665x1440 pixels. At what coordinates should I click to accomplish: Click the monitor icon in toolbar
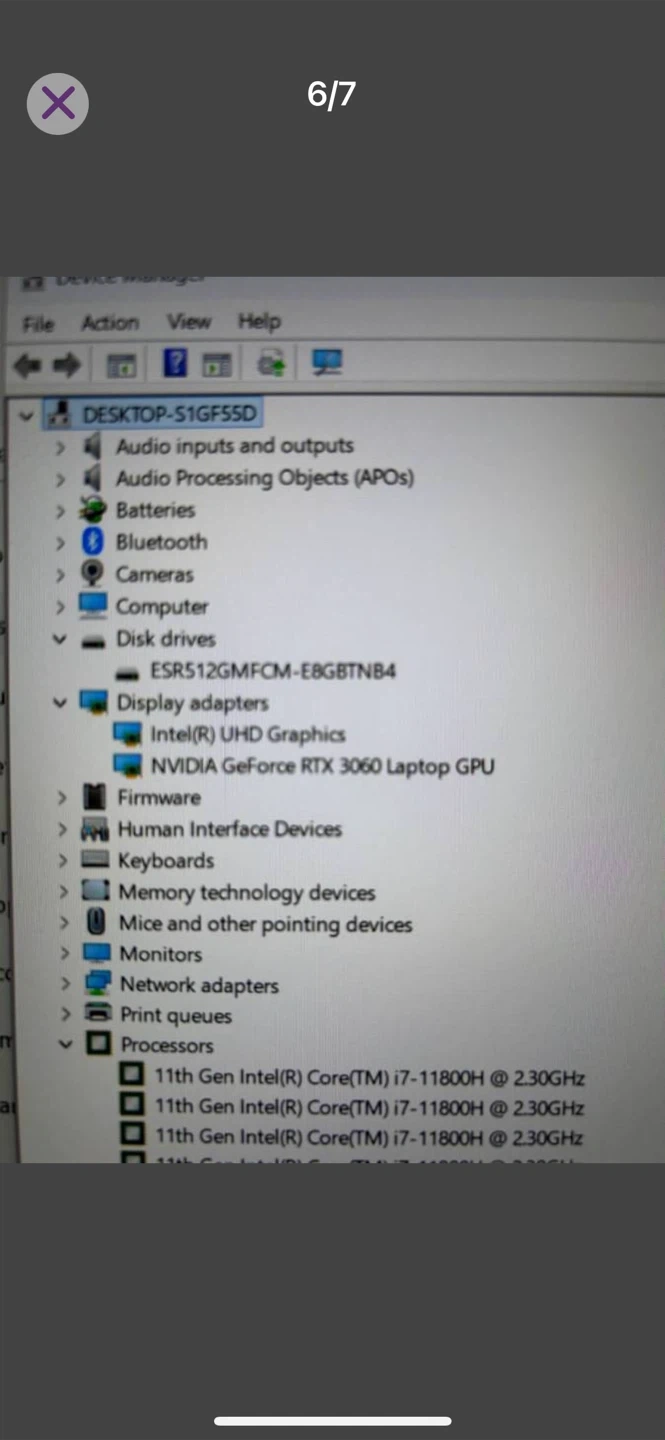[326, 362]
